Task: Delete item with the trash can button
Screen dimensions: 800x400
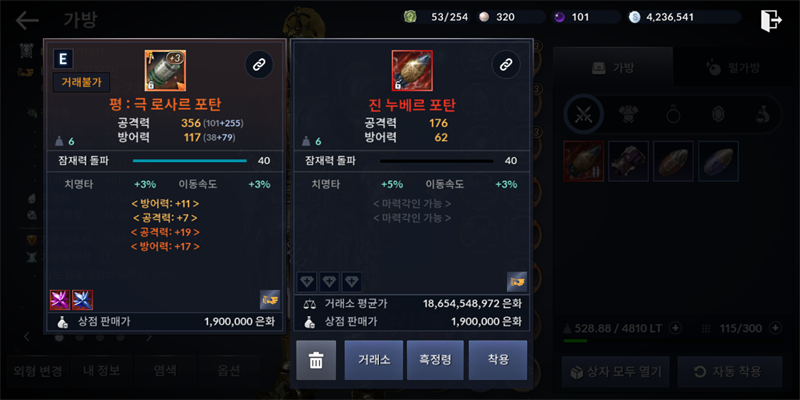Action: tap(316, 360)
